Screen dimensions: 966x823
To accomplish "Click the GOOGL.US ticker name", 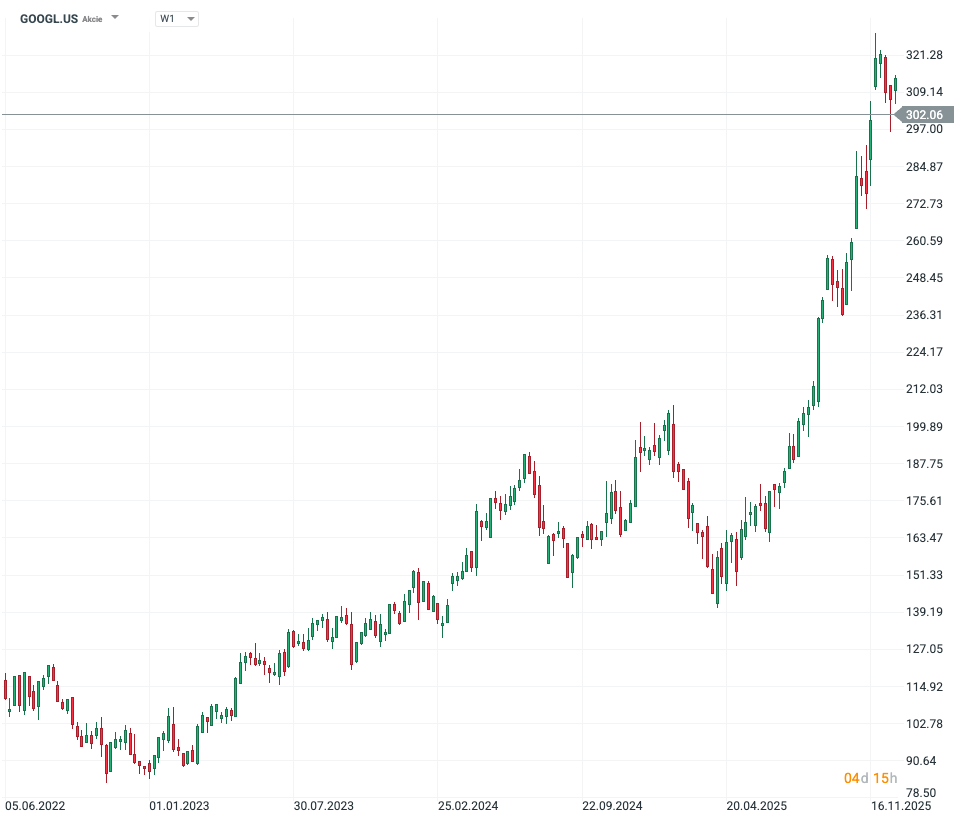I will [49, 18].
